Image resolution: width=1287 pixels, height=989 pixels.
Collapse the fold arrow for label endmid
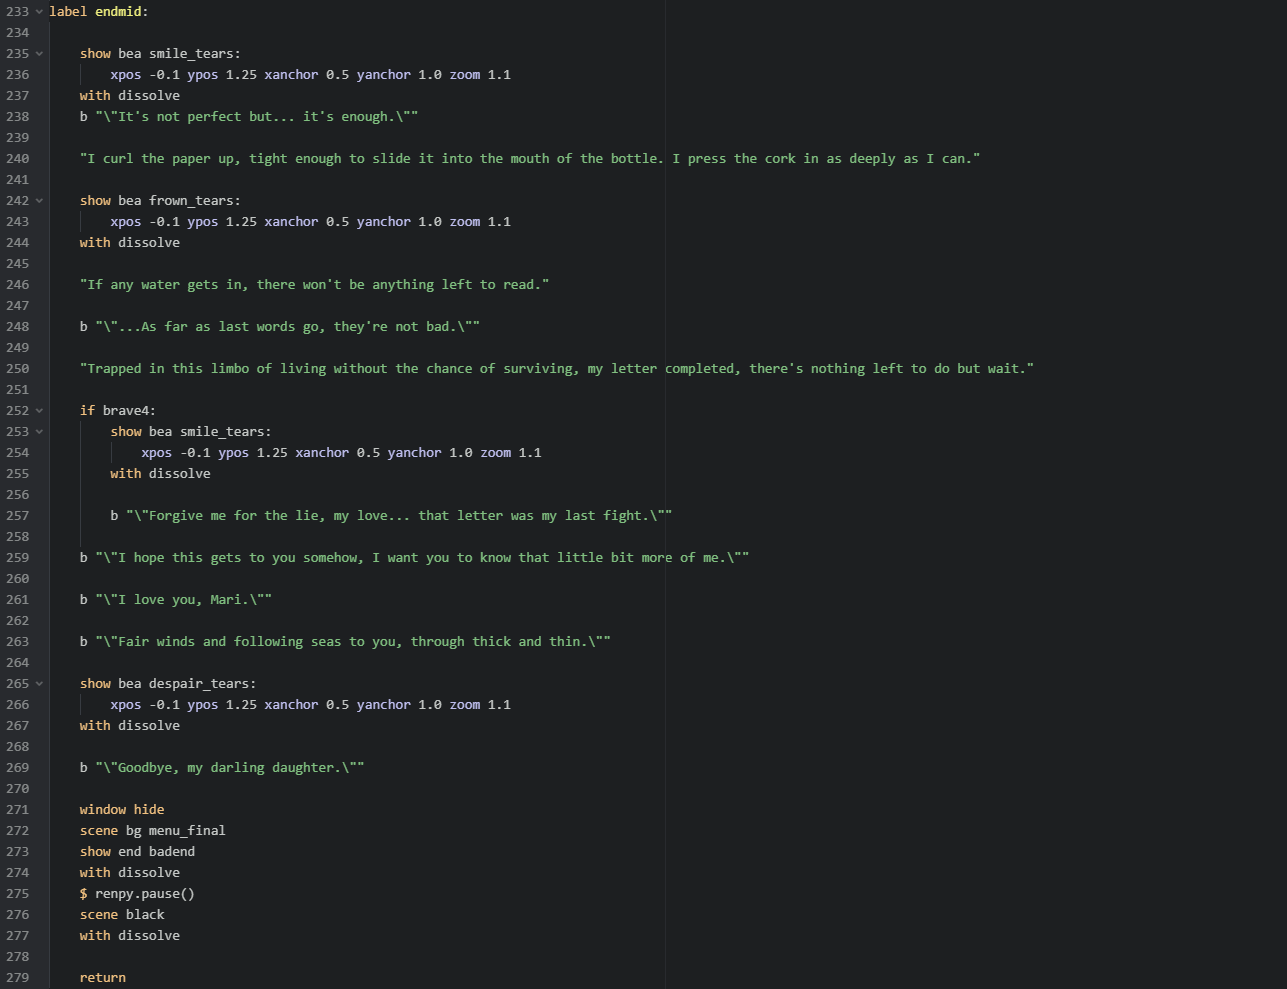coord(39,12)
